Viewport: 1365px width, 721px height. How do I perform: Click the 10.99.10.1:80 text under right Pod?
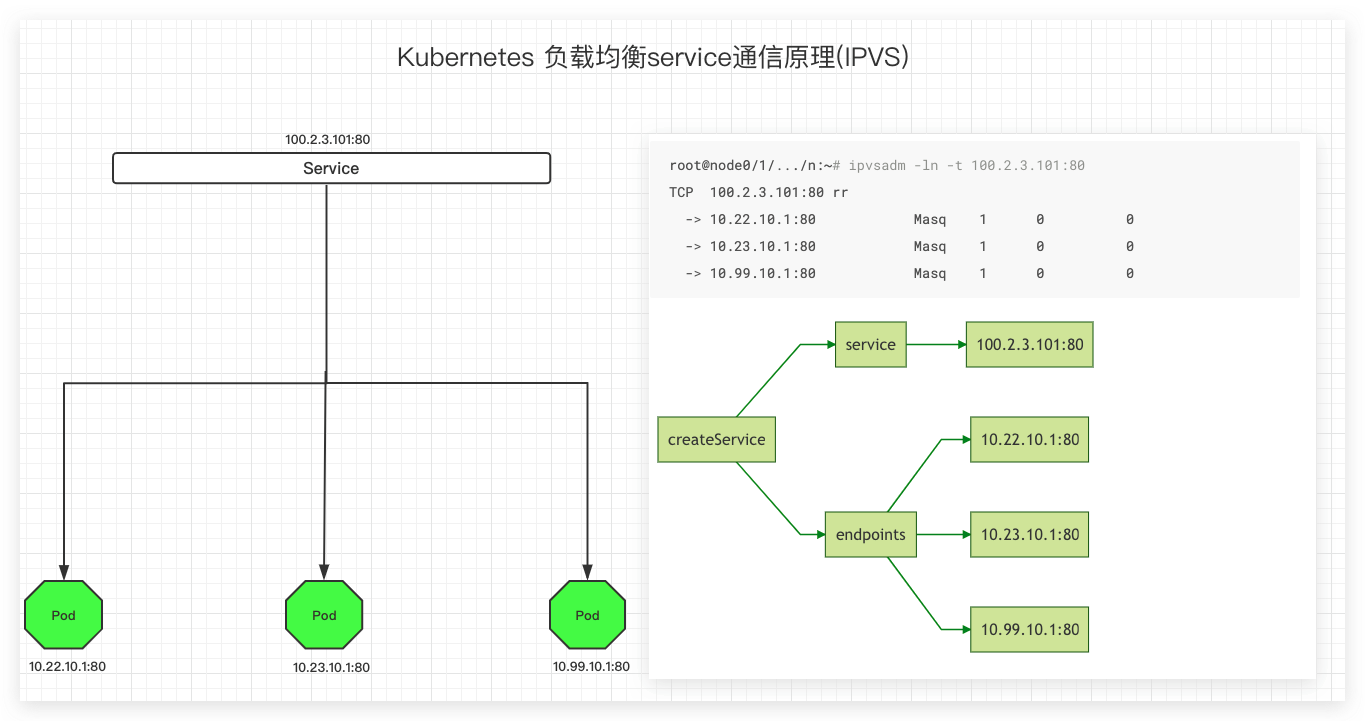pos(591,666)
